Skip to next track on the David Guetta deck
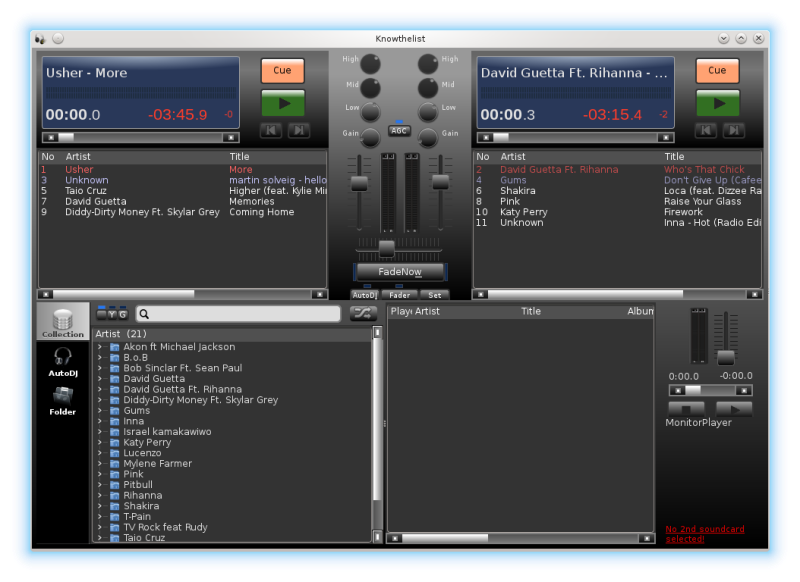800x582 pixels. (734, 131)
